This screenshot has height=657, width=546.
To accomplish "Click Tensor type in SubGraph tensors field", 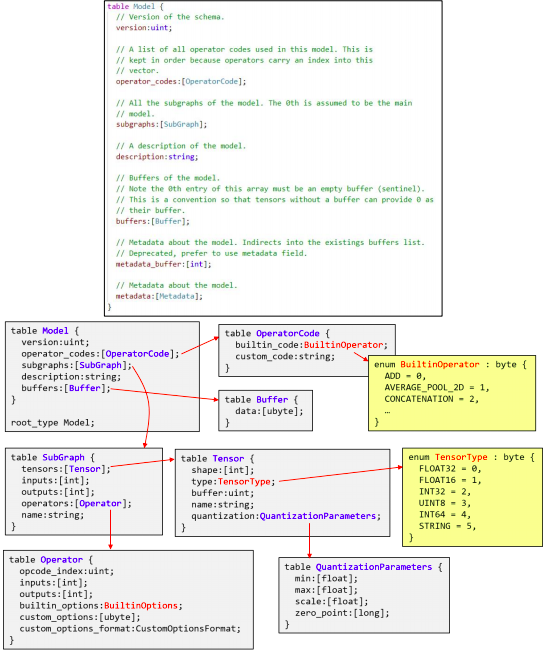I will pos(85,469).
